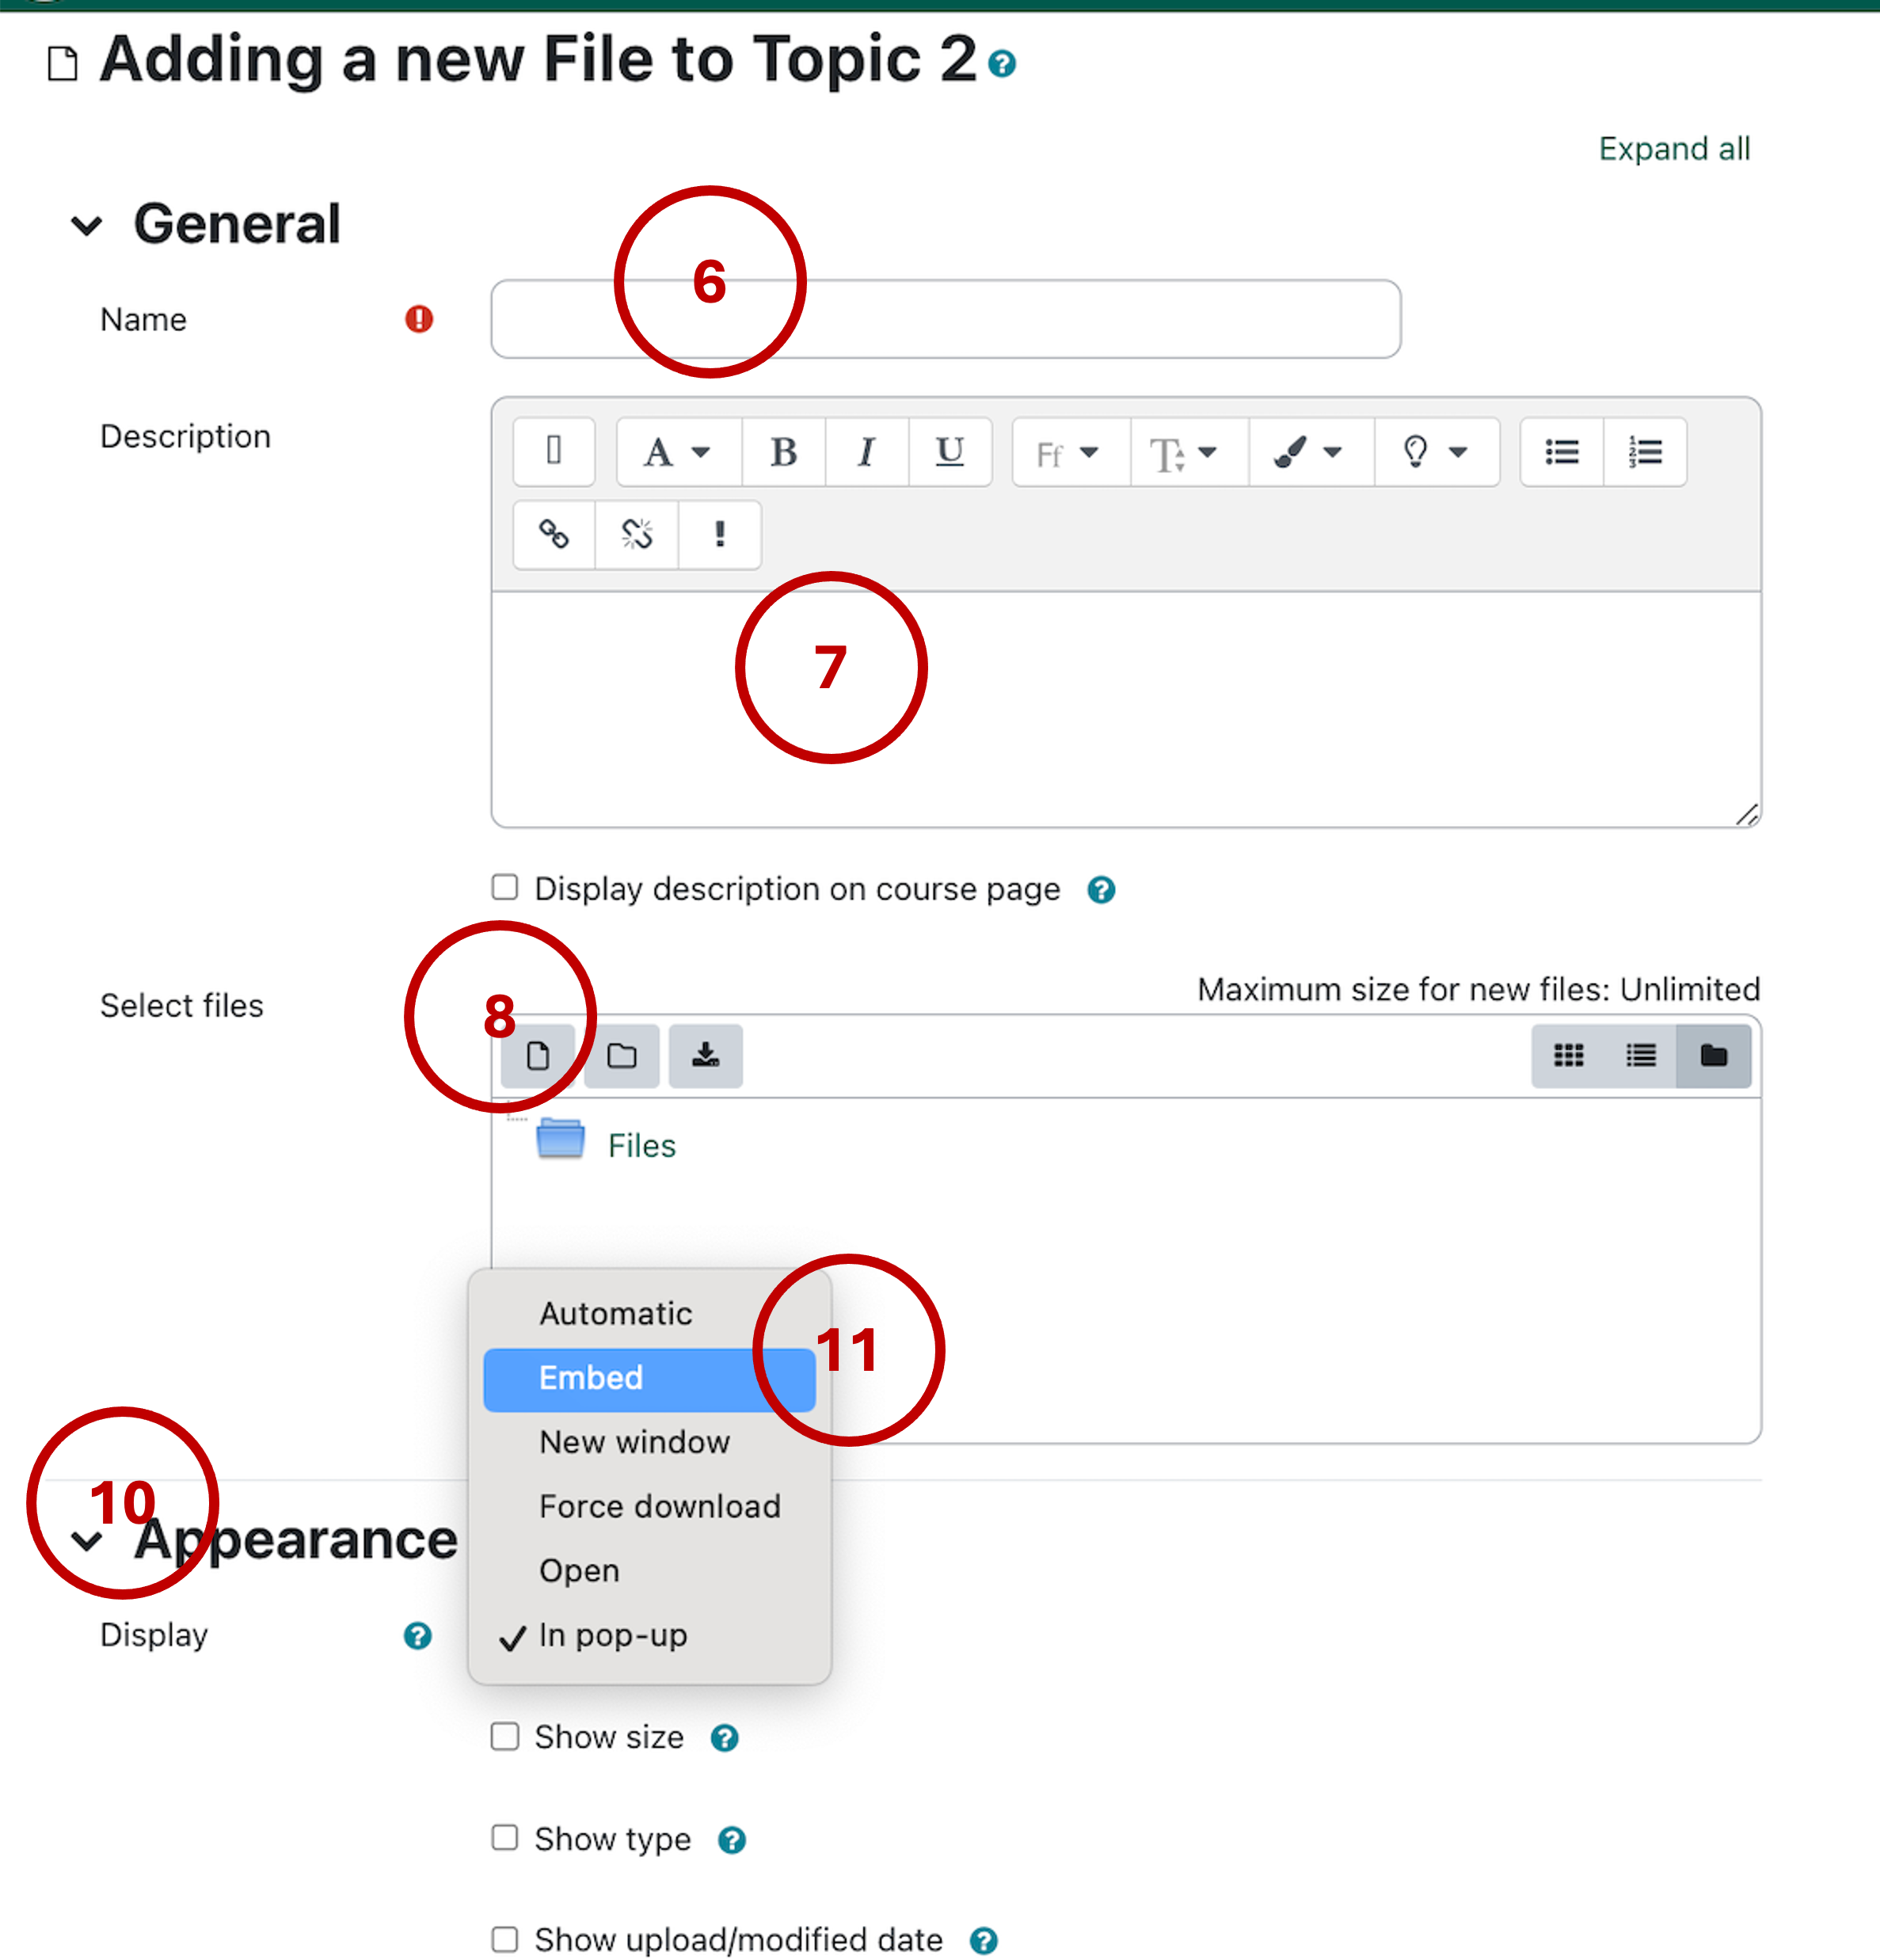Switch file manager to list view

tap(1640, 1056)
